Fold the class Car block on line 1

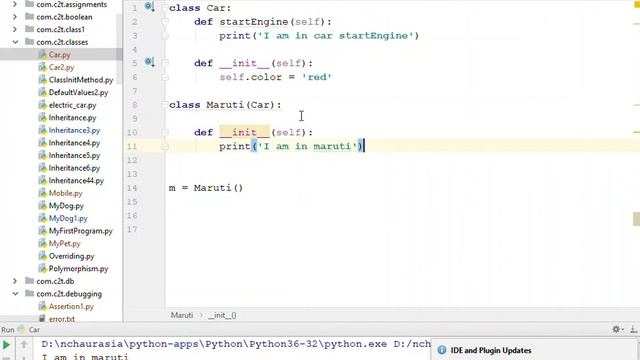(x=165, y=8)
